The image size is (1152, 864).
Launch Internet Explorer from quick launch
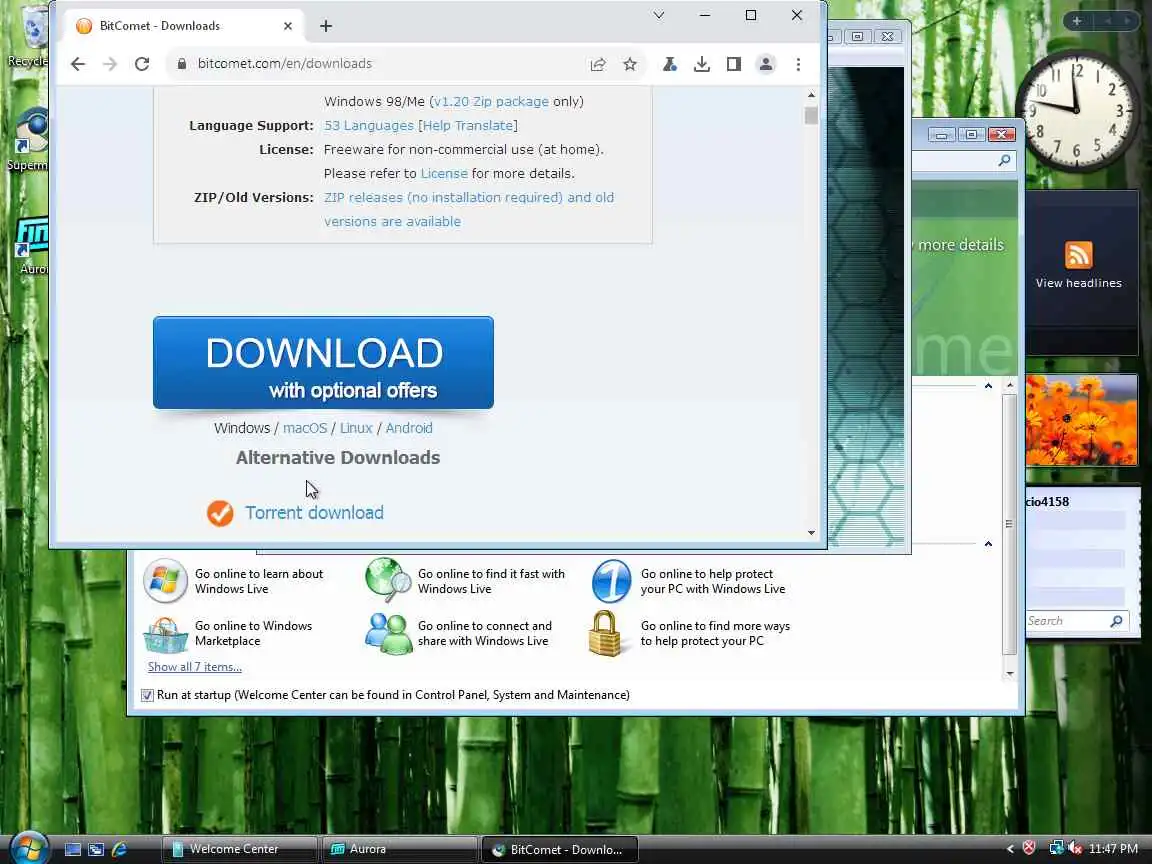pos(120,849)
